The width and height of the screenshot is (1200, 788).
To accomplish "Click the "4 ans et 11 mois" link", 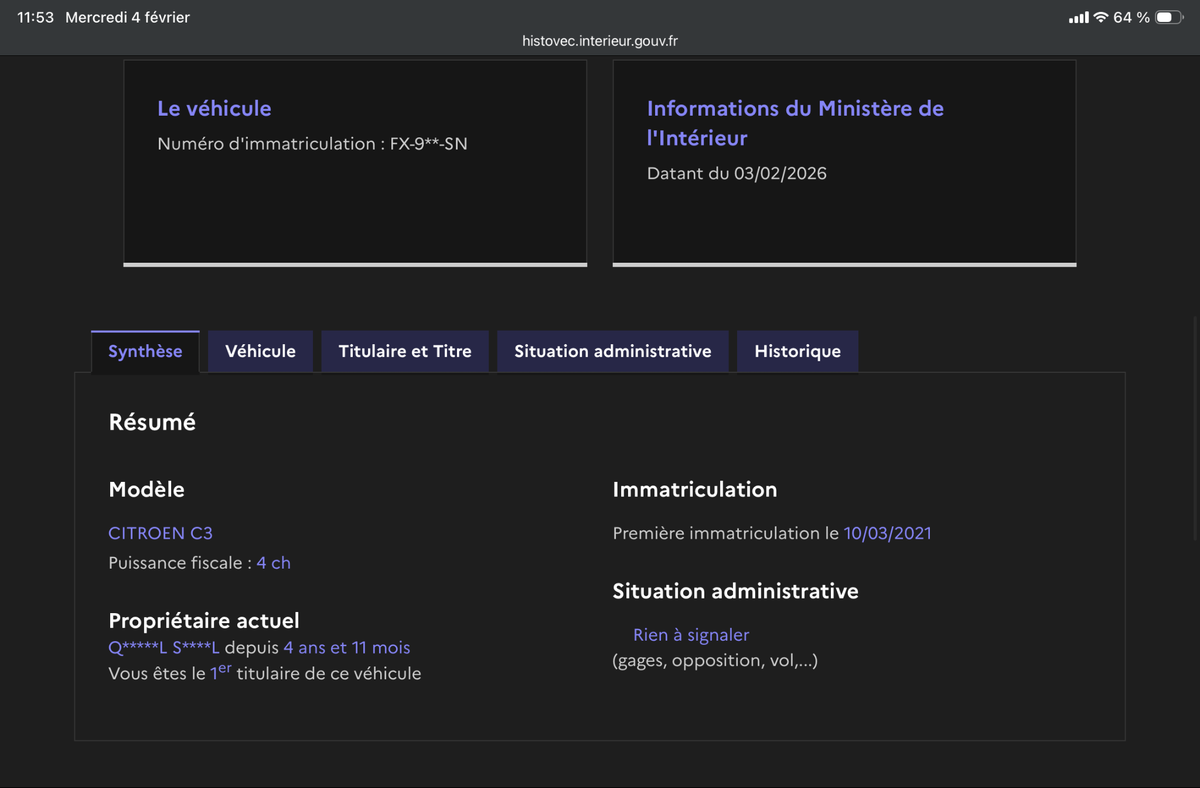I will 349,648.
